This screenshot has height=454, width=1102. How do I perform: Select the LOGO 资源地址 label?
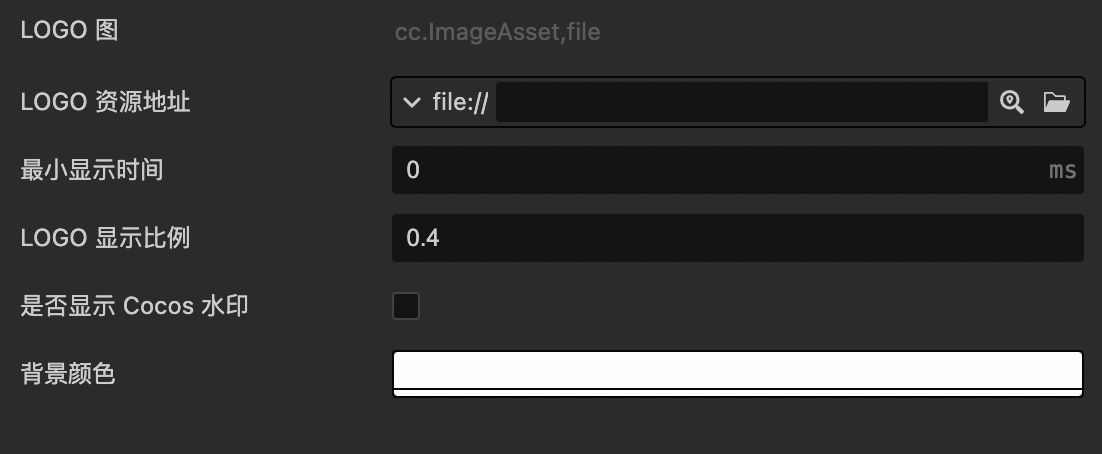click(105, 102)
